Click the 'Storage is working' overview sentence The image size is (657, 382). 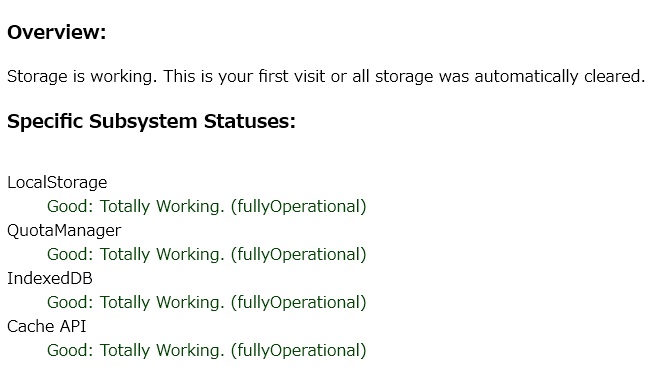pyautogui.click(x=326, y=77)
